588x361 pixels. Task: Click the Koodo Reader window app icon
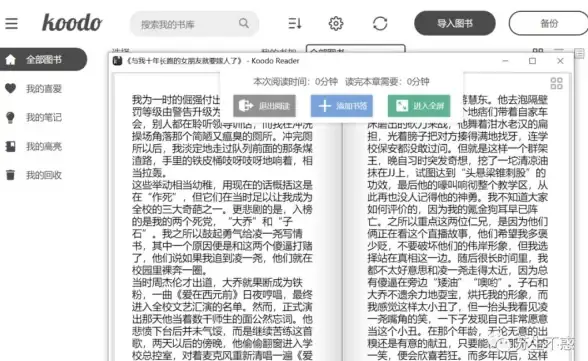click(117, 61)
